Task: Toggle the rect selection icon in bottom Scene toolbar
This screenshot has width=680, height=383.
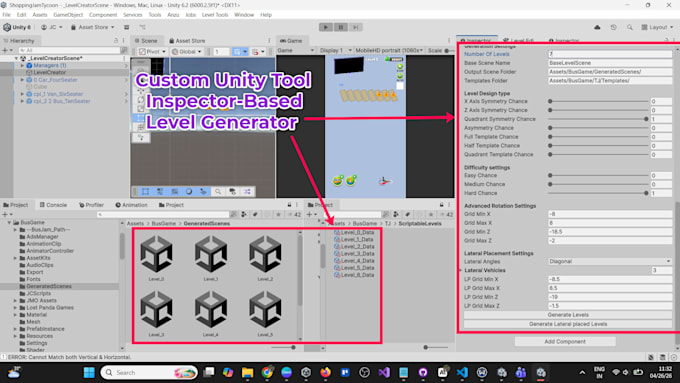Action: pos(145,191)
